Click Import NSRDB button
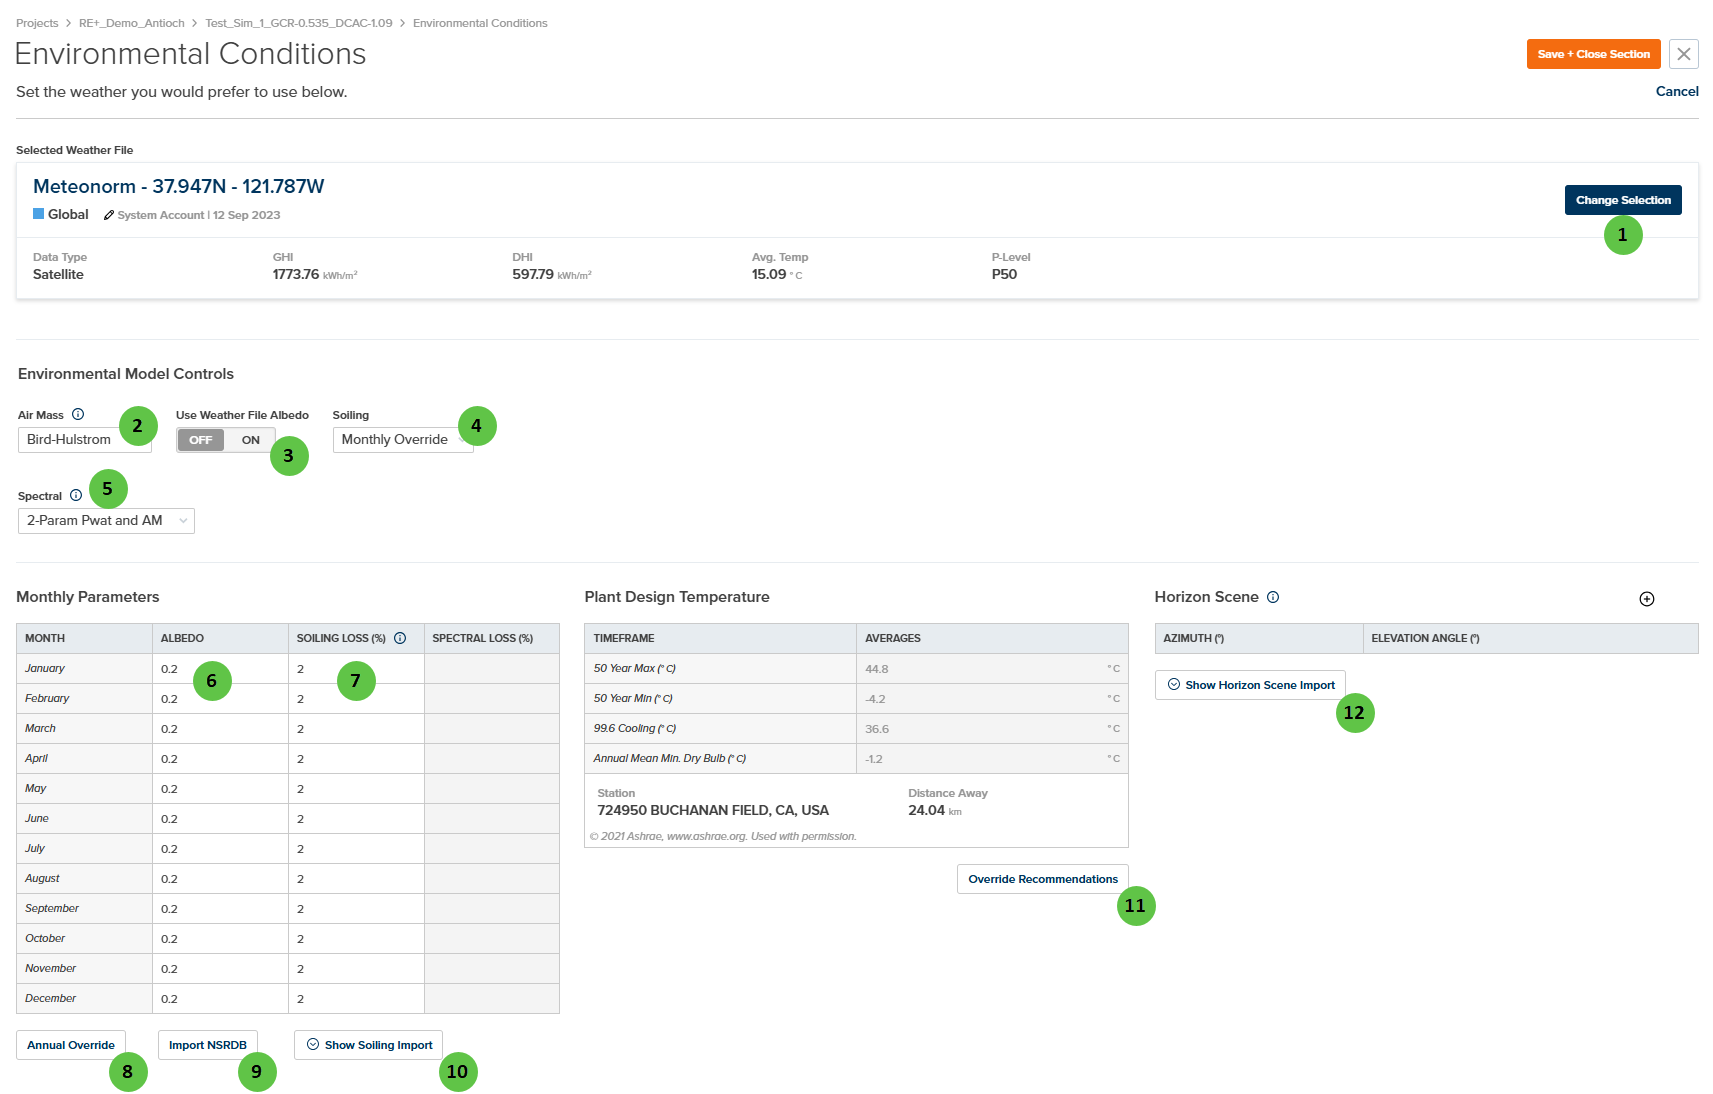Image resolution: width=1713 pixels, height=1094 pixels. (208, 1045)
